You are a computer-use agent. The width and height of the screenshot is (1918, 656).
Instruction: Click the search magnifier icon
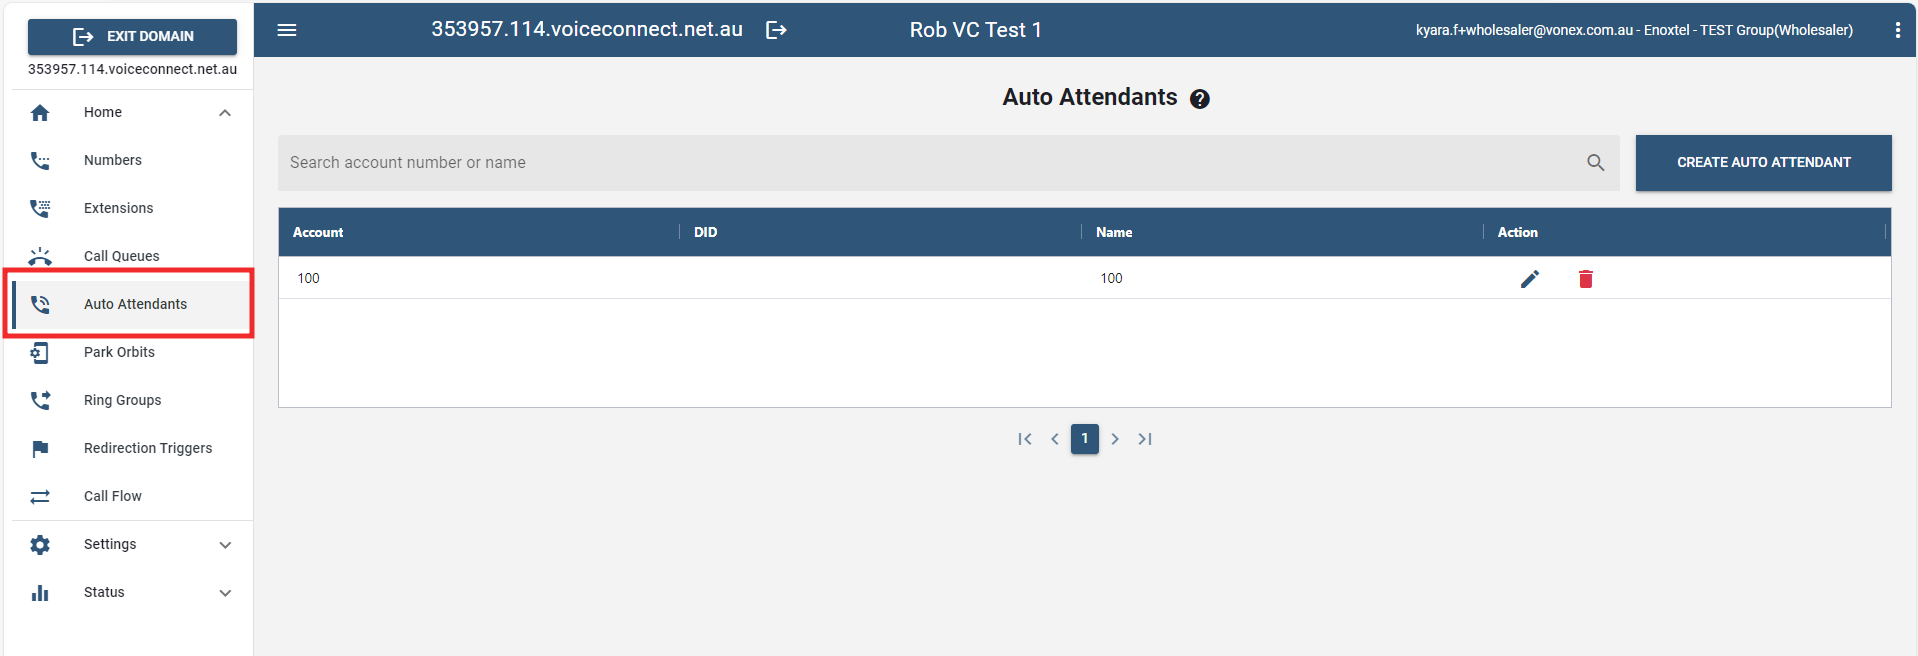pyautogui.click(x=1595, y=163)
